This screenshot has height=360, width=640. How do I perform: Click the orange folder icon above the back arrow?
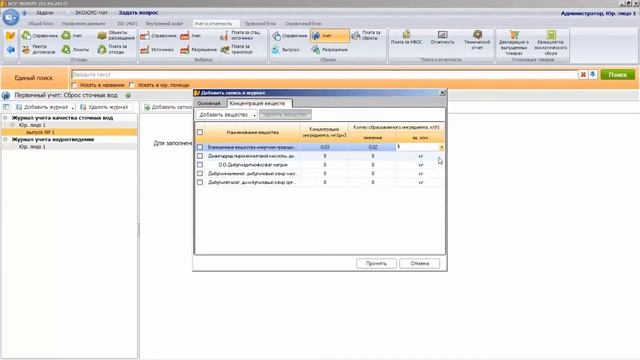pos(11,36)
